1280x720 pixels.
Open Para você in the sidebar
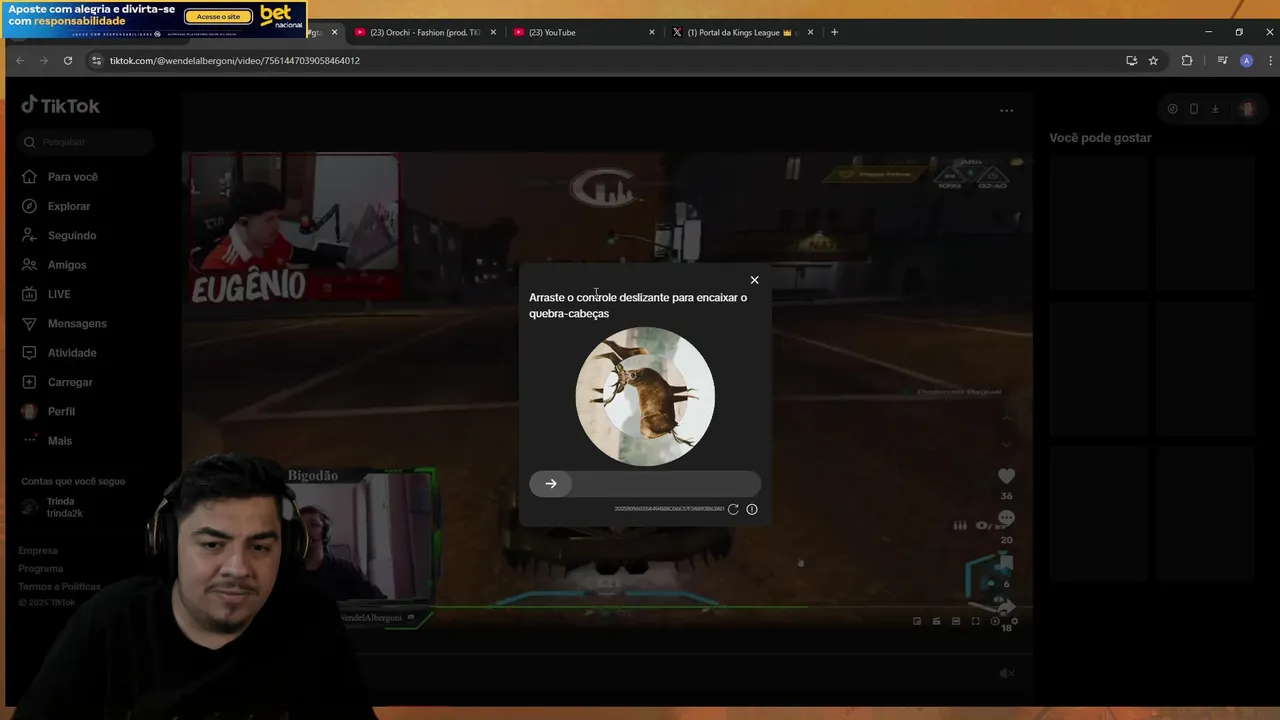click(x=60, y=177)
